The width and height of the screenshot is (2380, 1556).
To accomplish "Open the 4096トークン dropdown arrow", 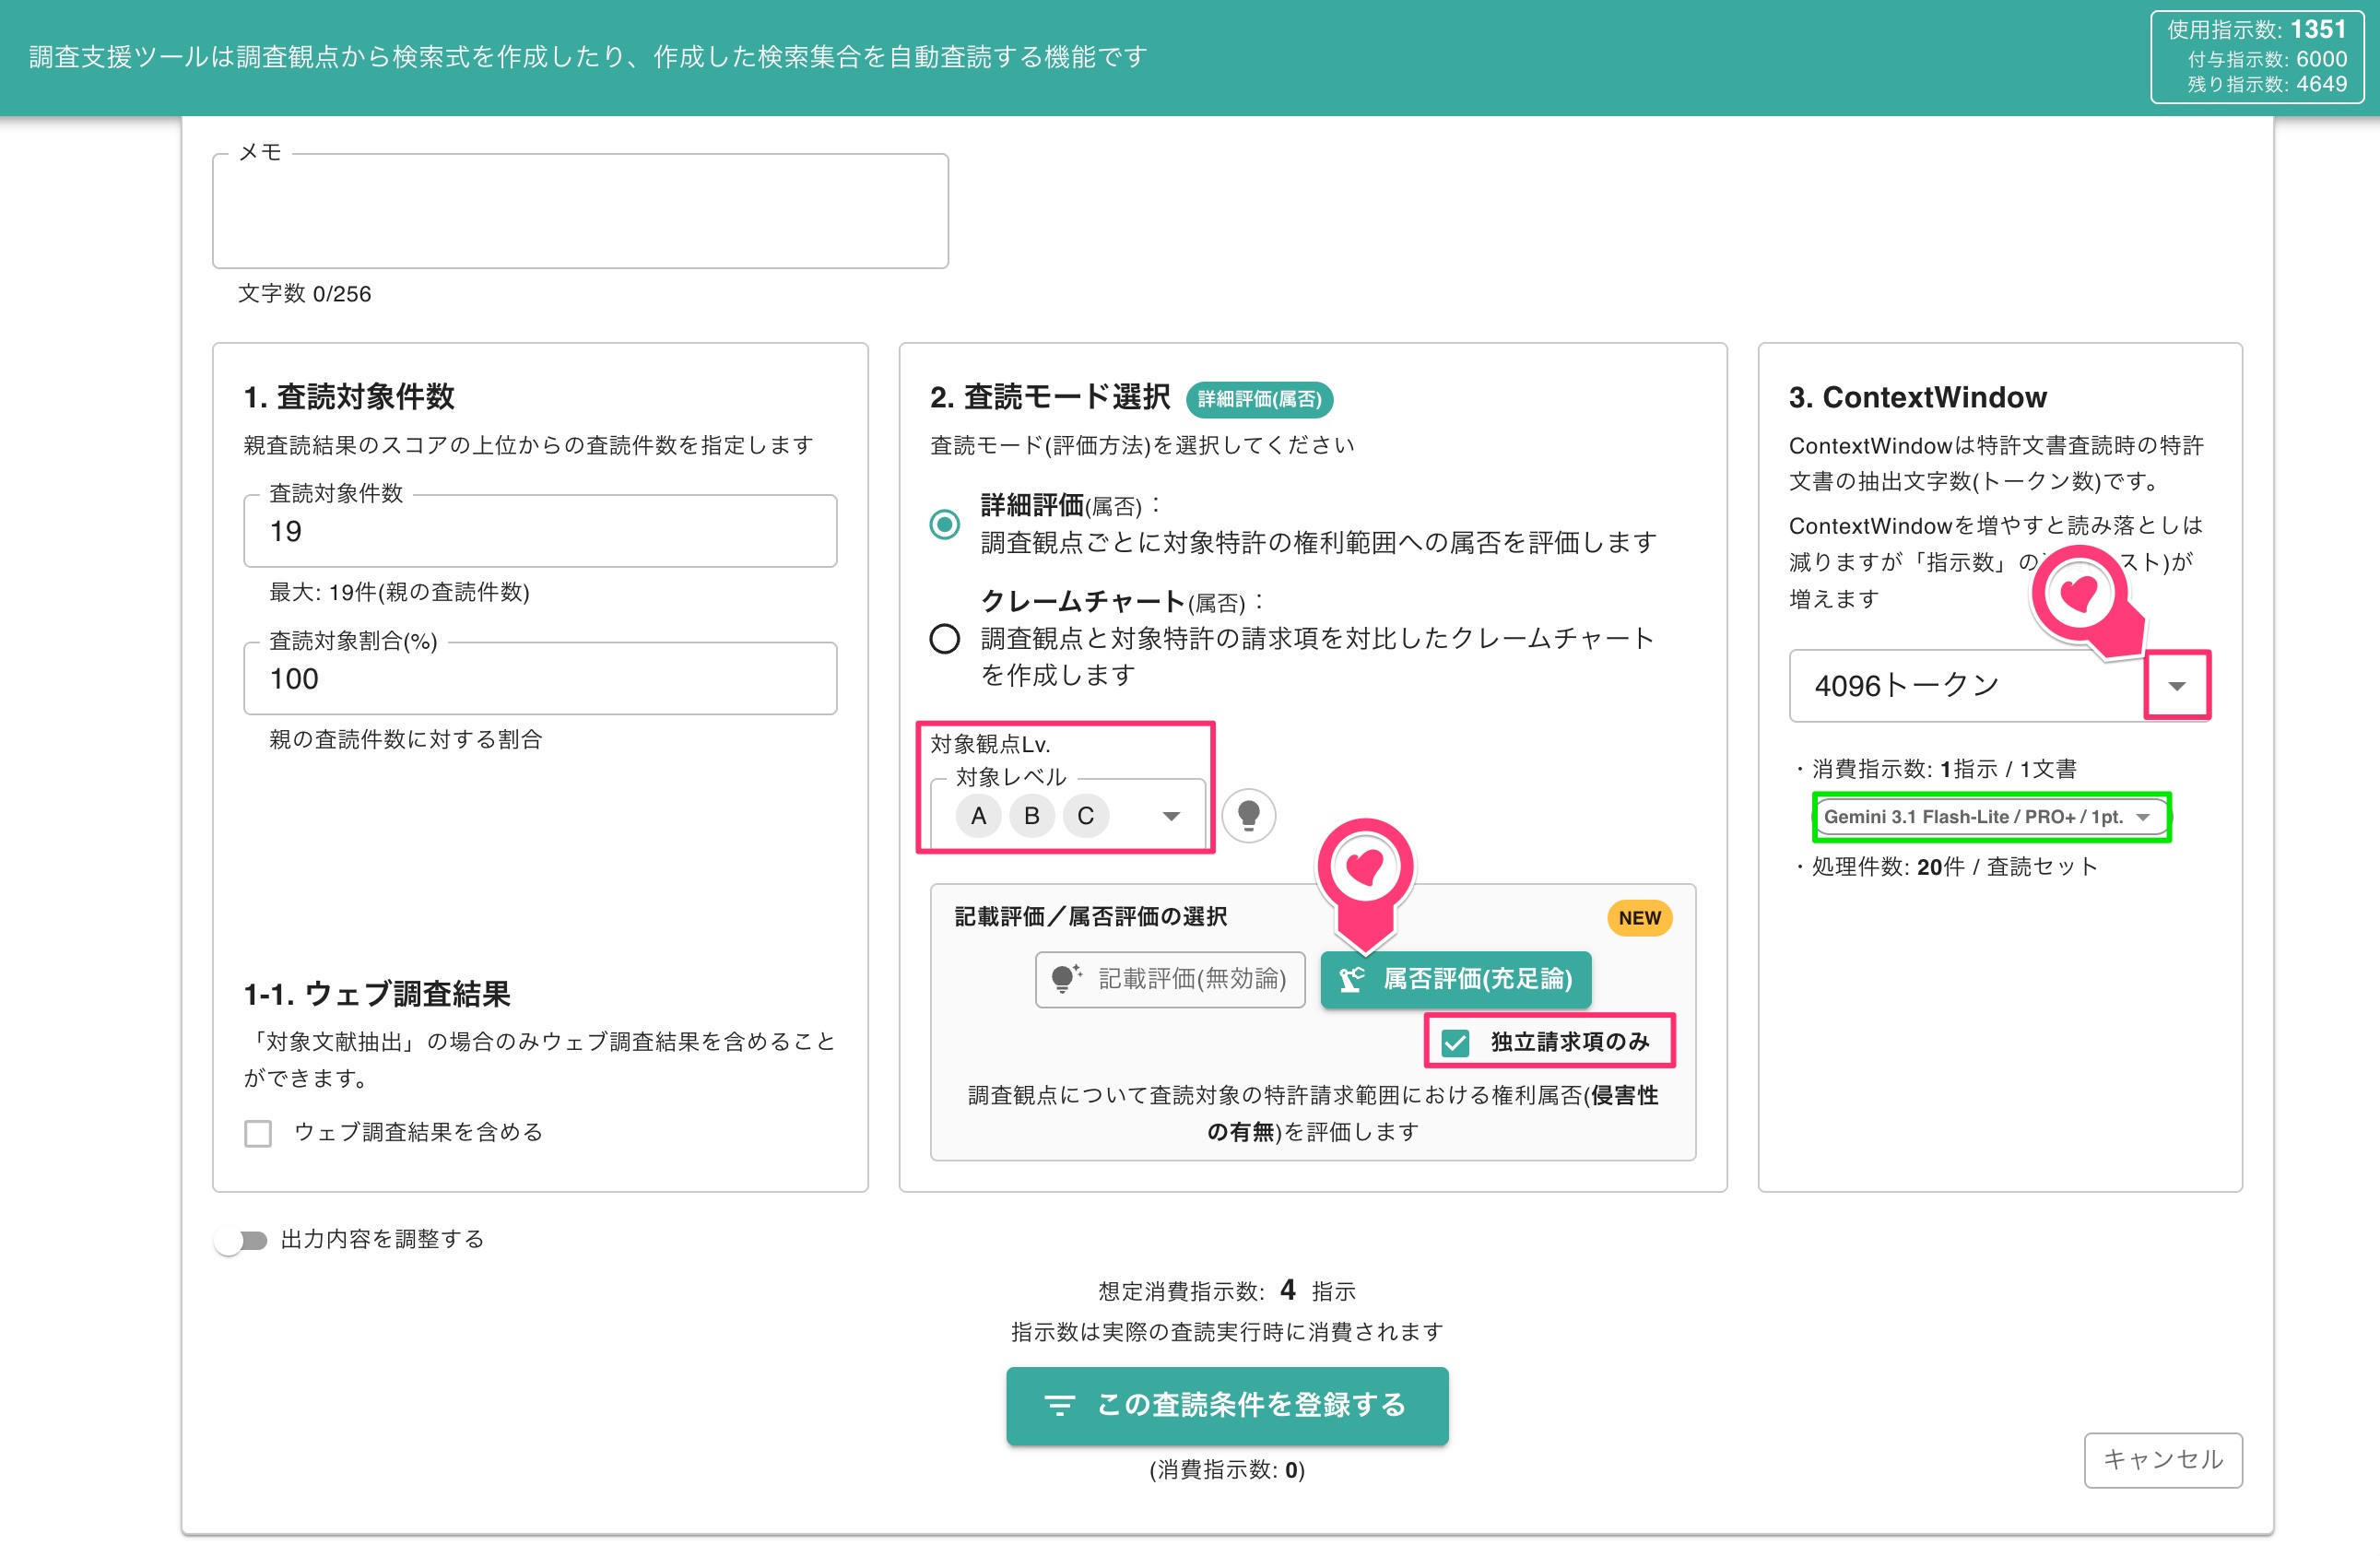I will tap(2176, 686).
